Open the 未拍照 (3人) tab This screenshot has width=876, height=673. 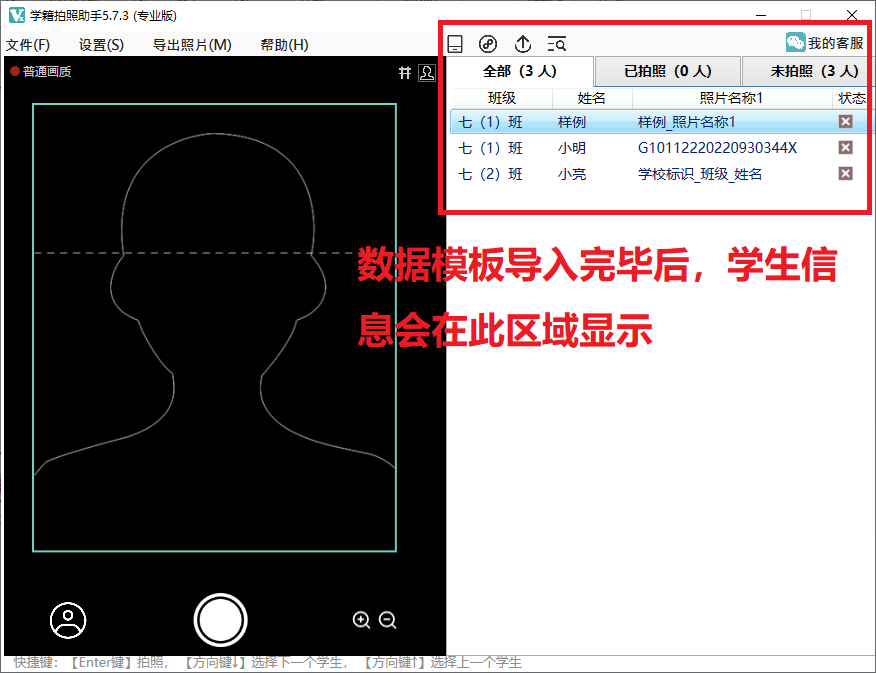[x=807, y=71]
